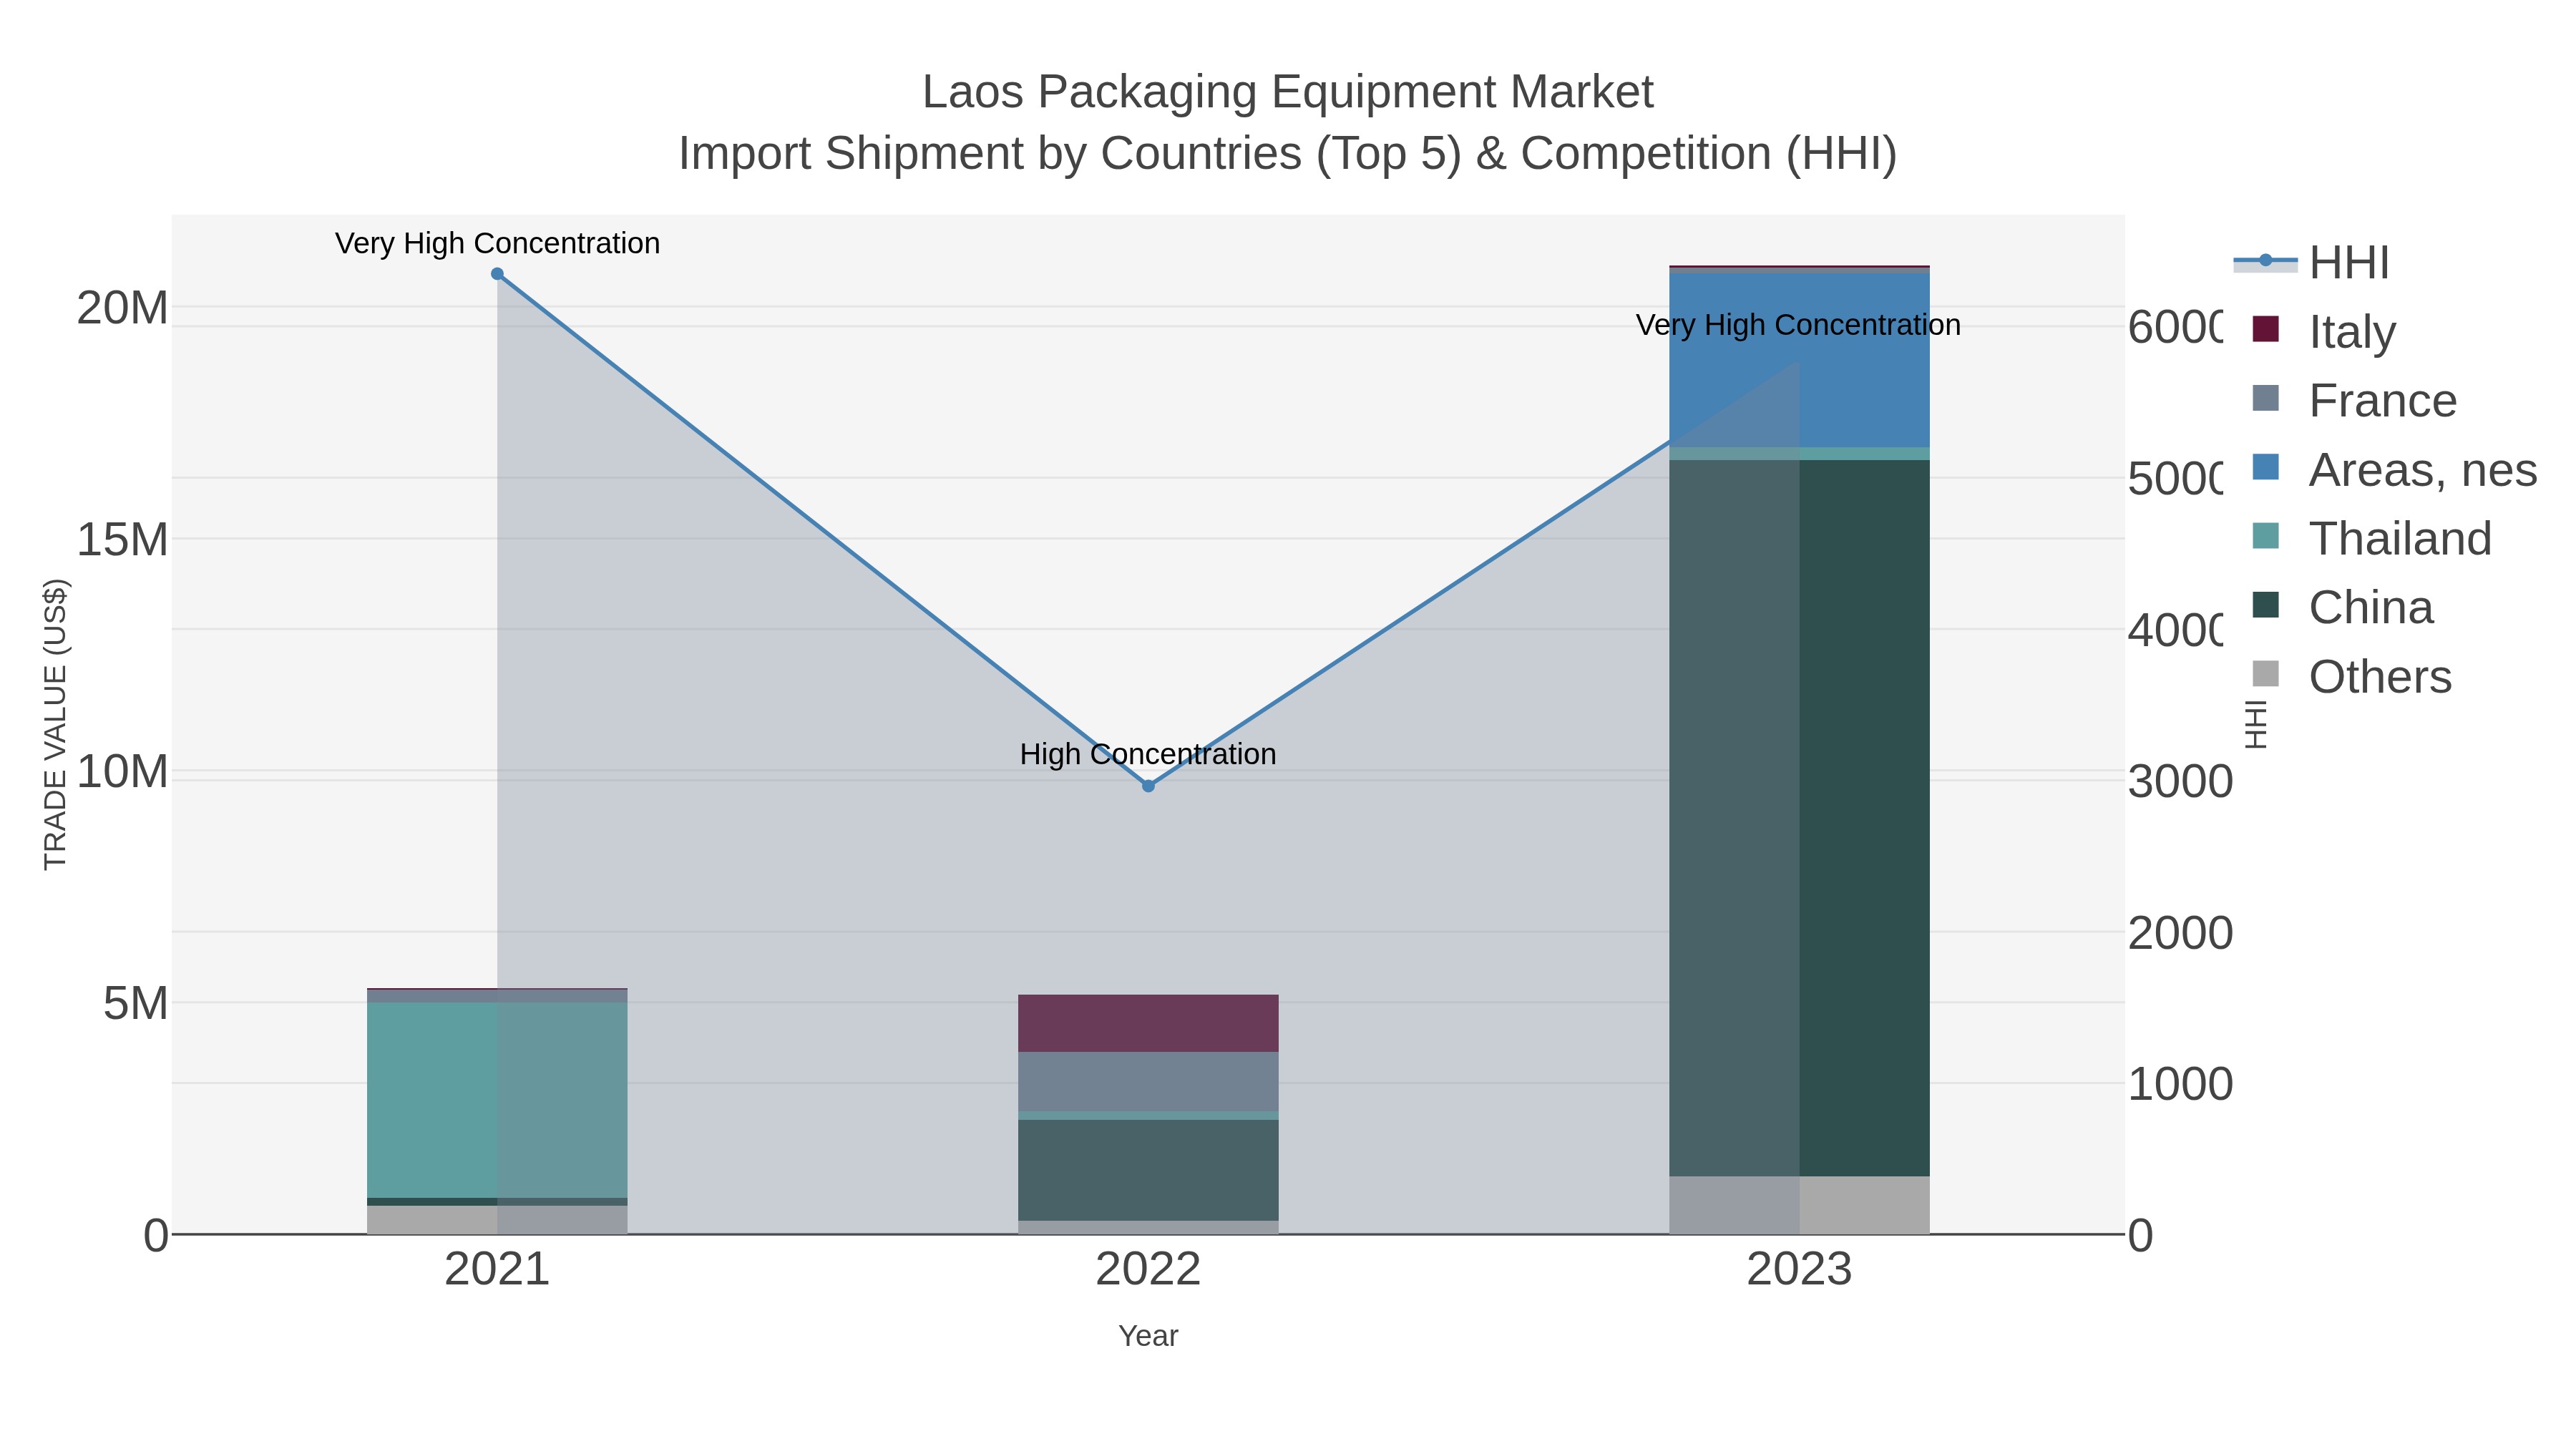The width and height of the screenshot is (2576, 1449).
Task: Toggle the HHI line in legend
Action: 2311,263
